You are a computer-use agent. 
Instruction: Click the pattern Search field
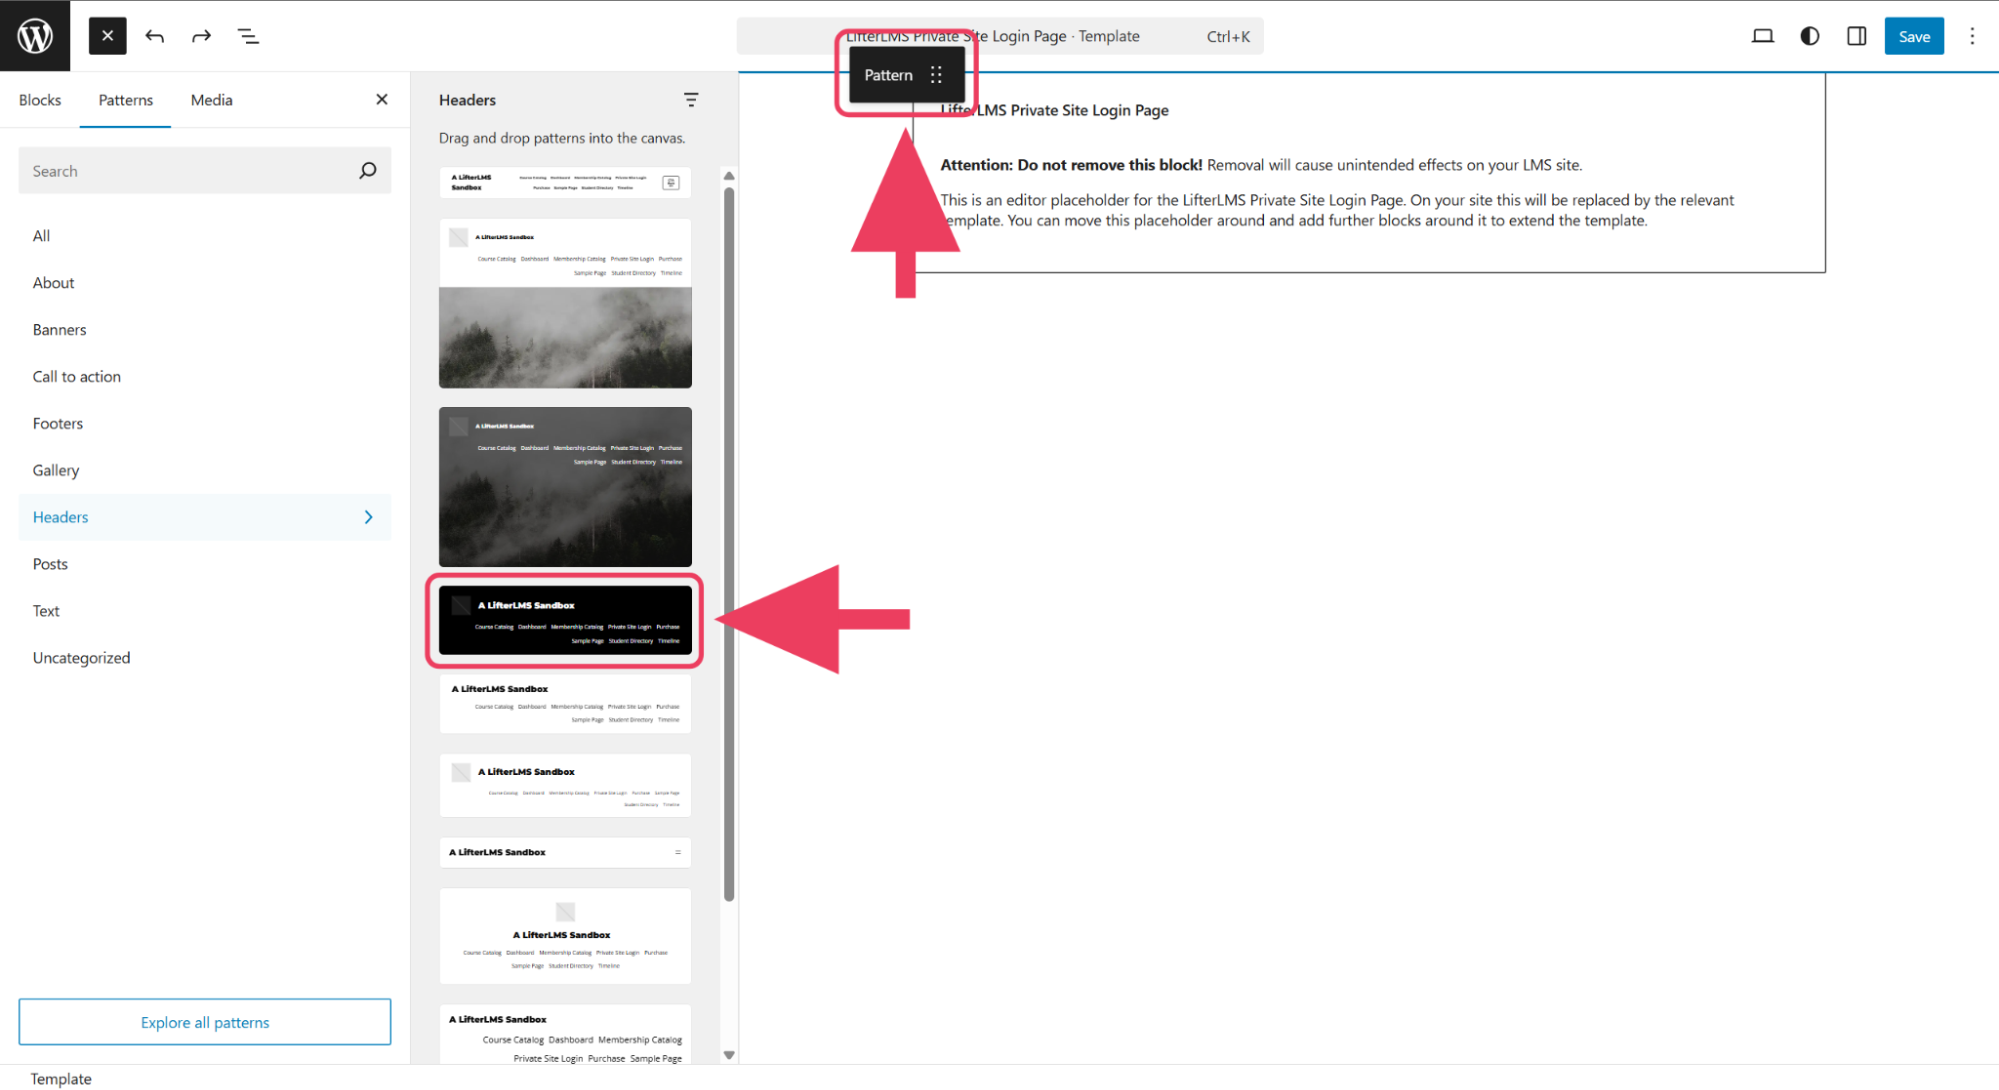point(190,171)
